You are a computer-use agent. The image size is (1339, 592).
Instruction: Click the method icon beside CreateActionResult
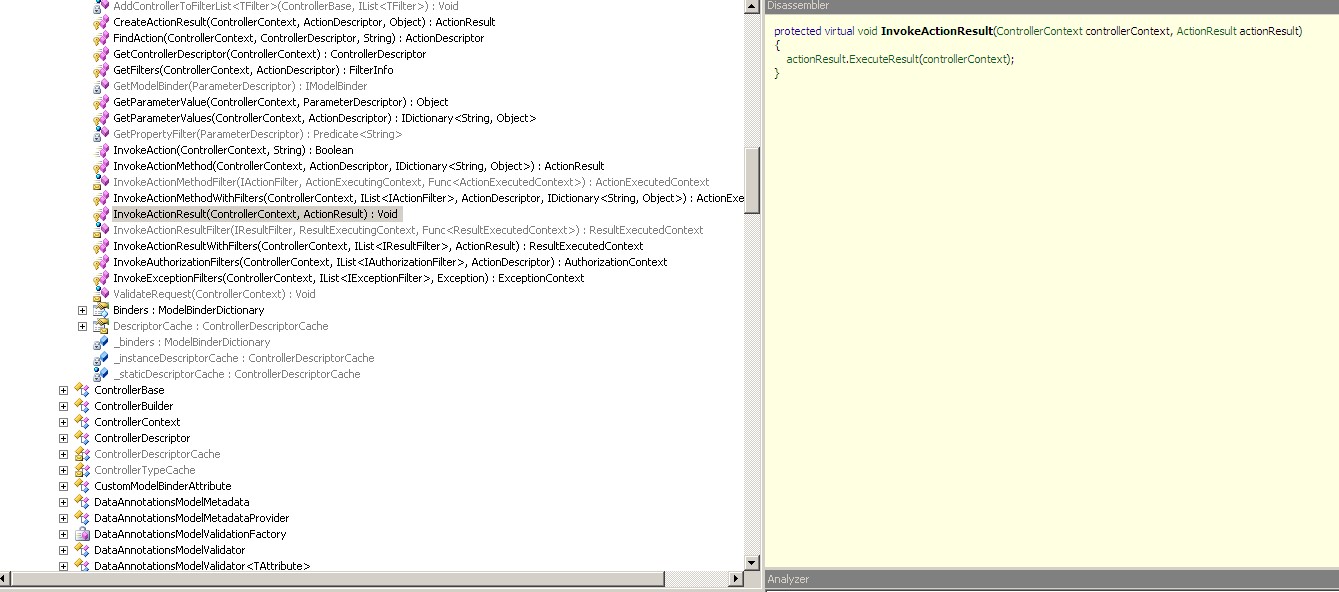click(100, 22)
